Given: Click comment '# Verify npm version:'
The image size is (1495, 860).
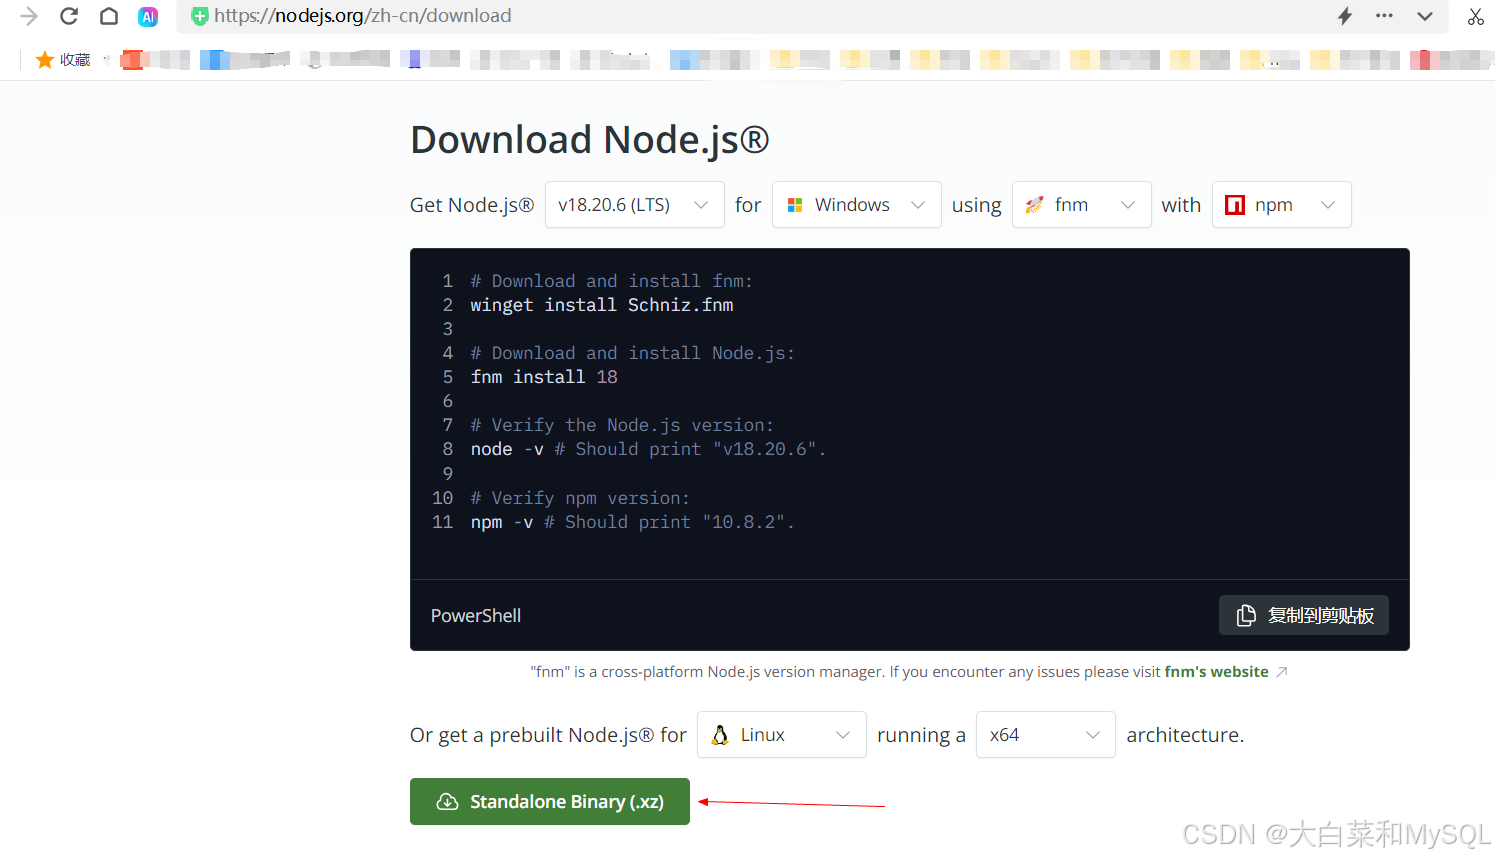Looking at the screenshot, I should (580, 498).
